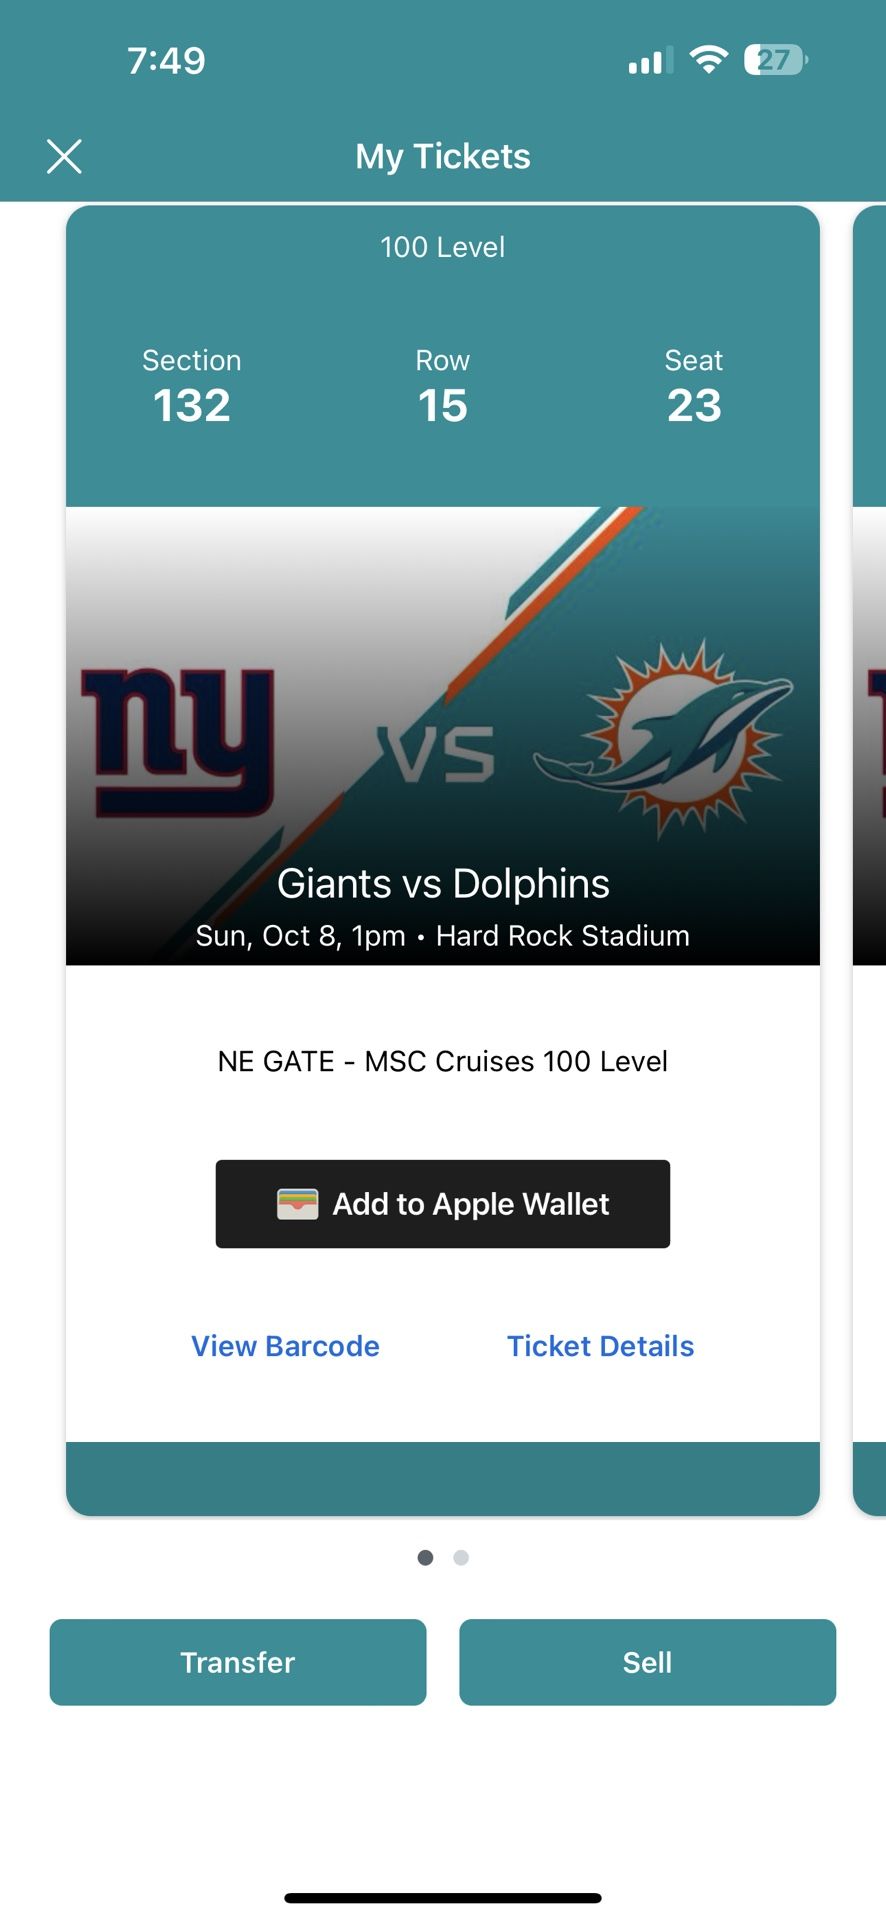The width and height of the screenshot is (886, 1920).
Task: Tap the next ticket card peeking right
Action: [870, 860]
